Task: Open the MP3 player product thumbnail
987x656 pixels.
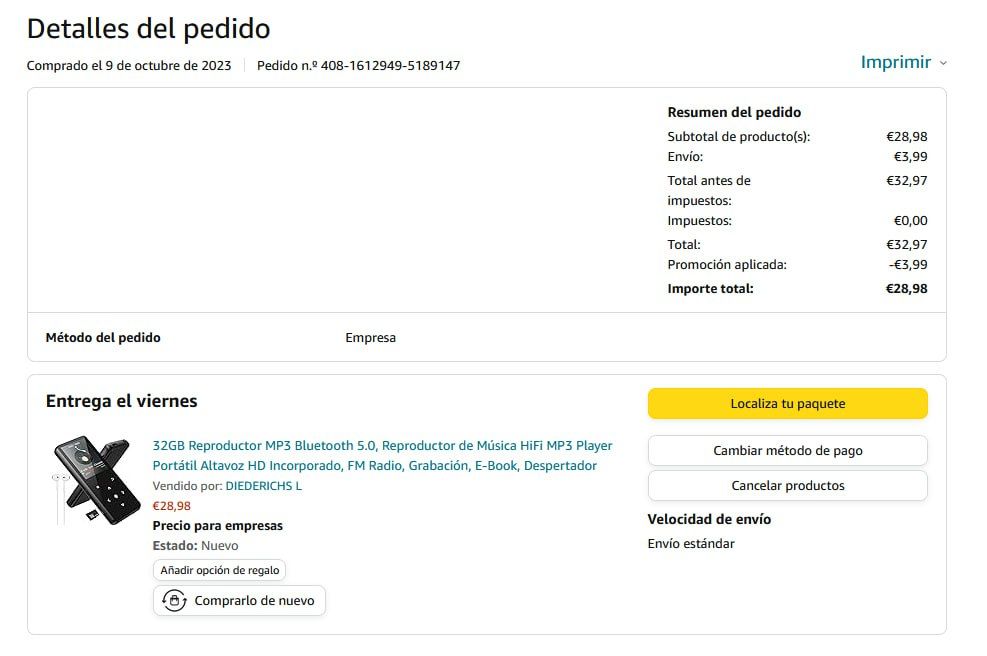Action: 91,481
